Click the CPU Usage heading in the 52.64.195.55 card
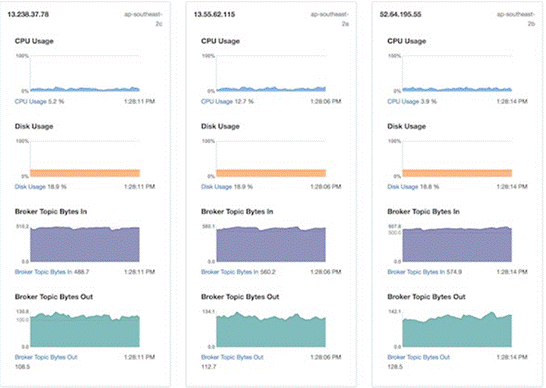This screenshot has width=546, height=388. tap(407, 41)
